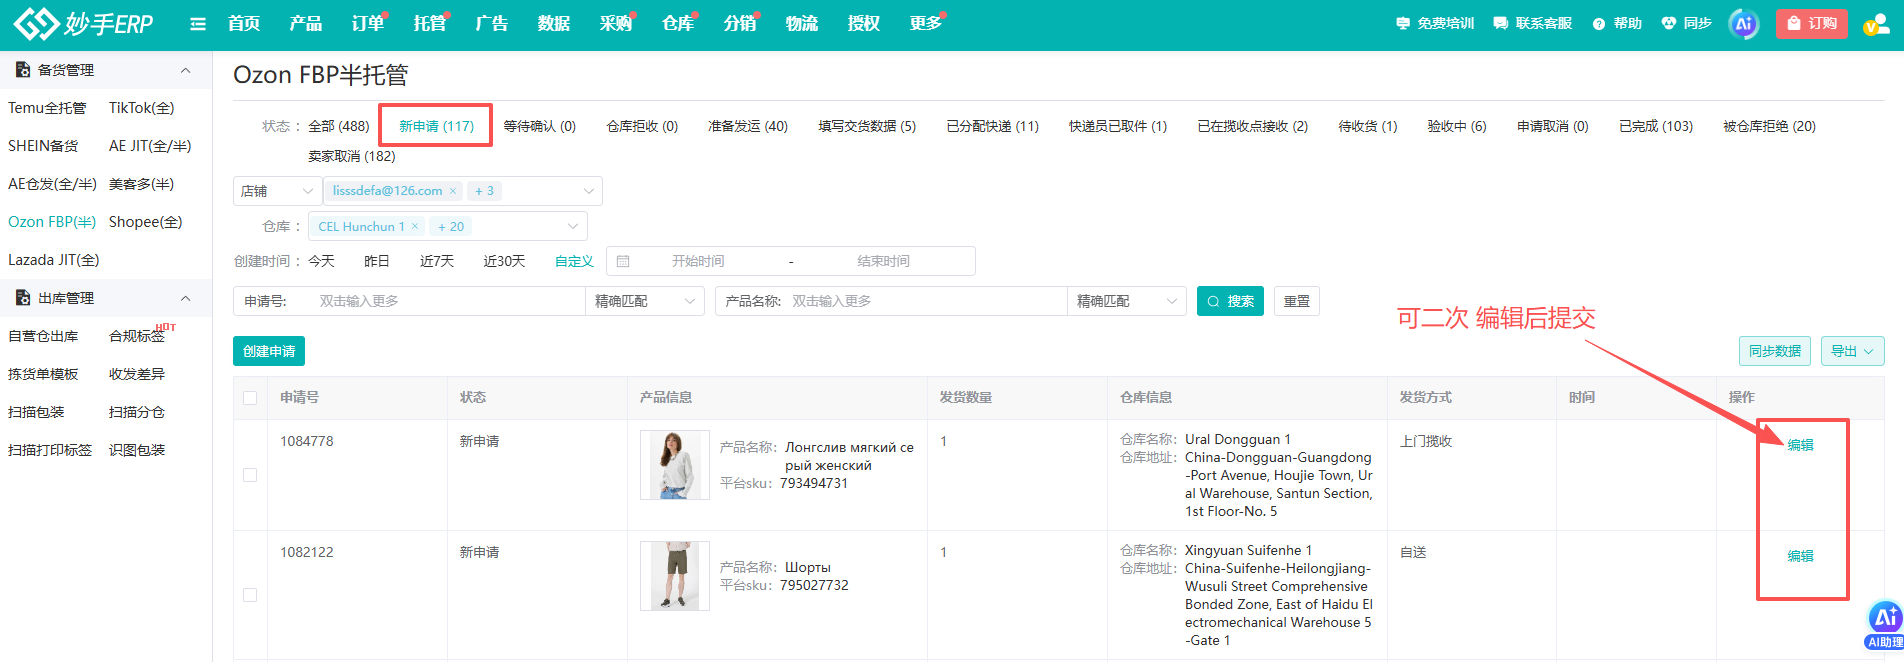Open the 精确匹配 dropdown for 产品名称

[x=1127, y=301]
